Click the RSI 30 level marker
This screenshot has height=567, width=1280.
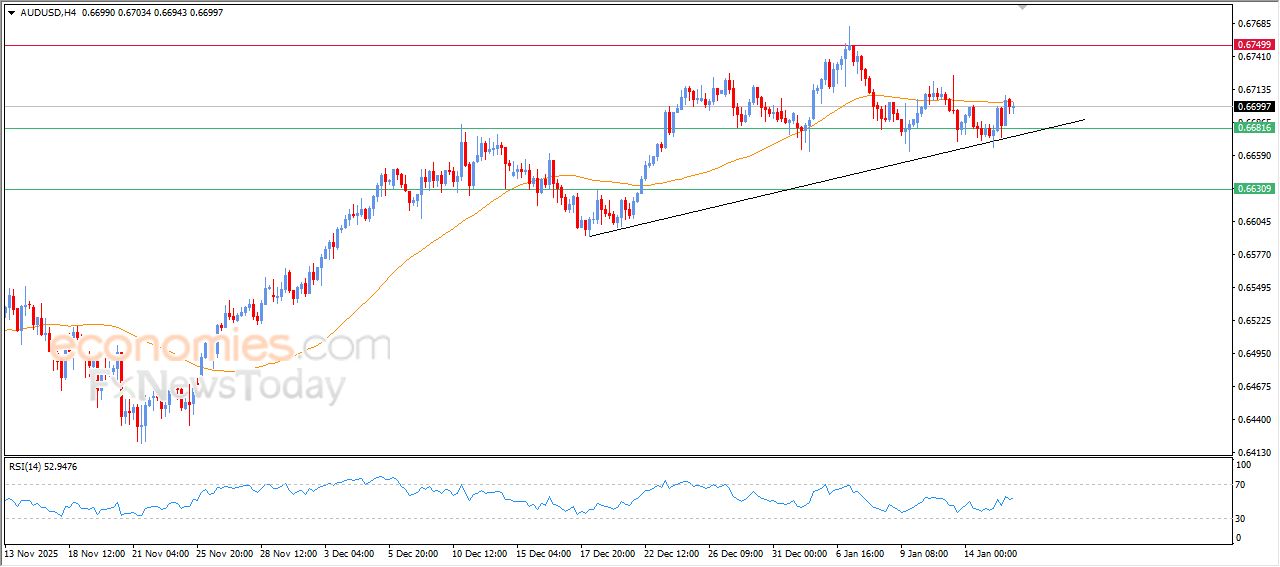(1243, 518)
